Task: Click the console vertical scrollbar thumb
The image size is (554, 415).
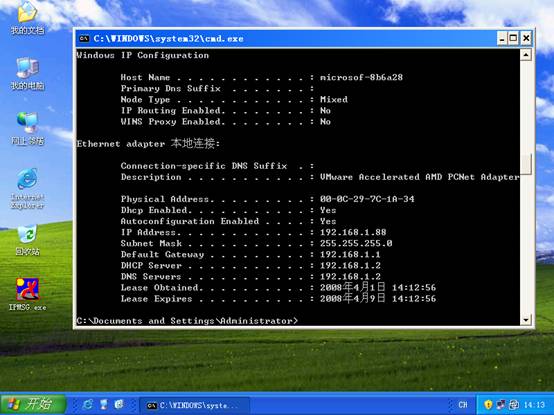Action: (526, 164)
